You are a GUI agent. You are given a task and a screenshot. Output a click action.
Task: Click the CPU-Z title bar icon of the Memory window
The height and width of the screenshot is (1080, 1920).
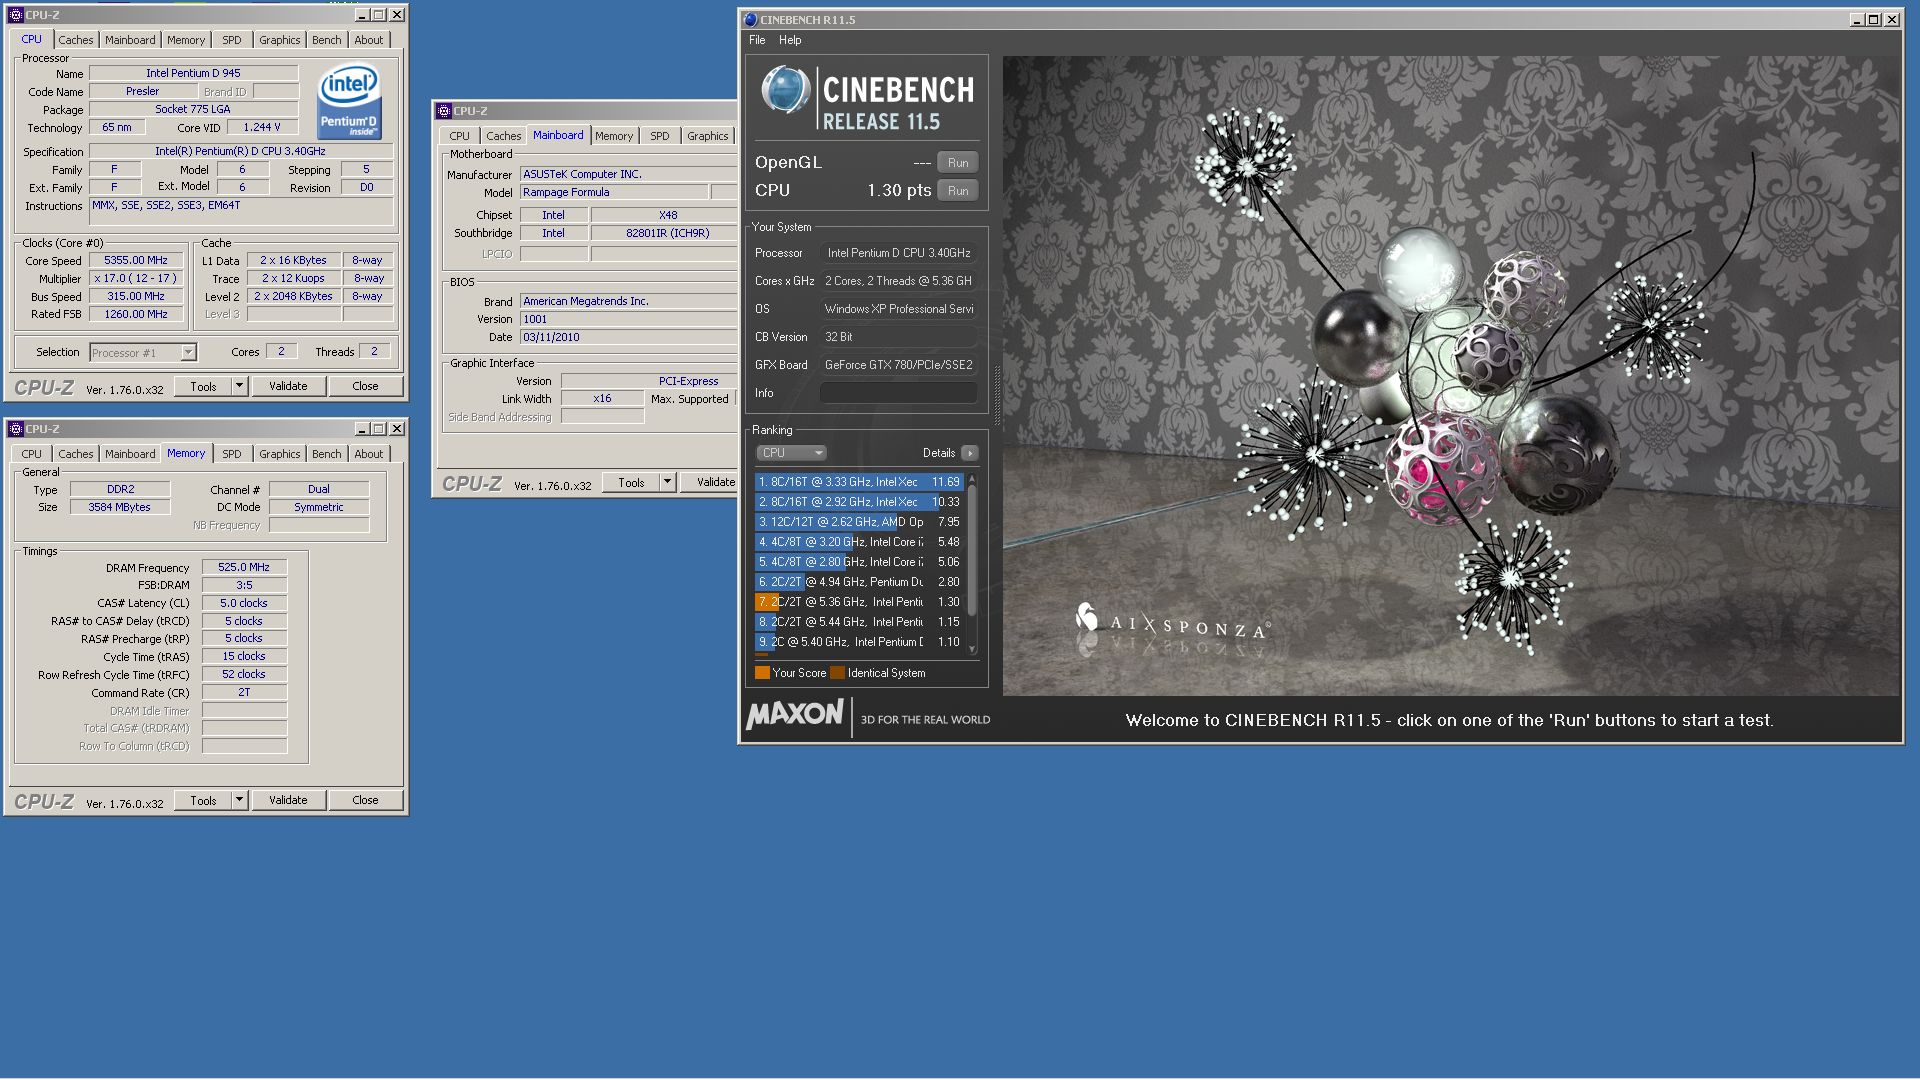coord(15,429)
